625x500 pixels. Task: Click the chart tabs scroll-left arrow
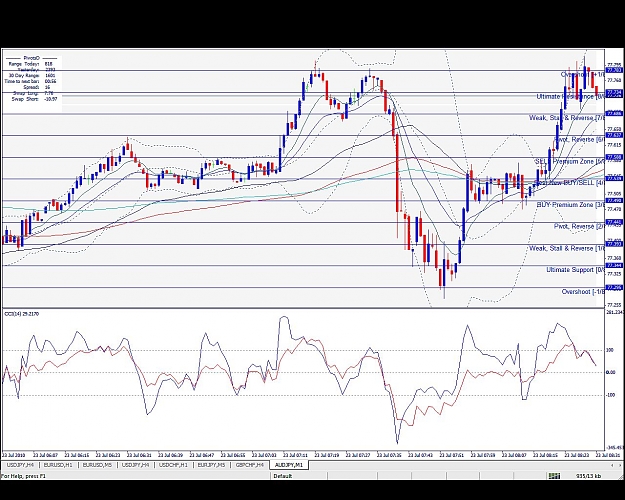pos(612,465)
